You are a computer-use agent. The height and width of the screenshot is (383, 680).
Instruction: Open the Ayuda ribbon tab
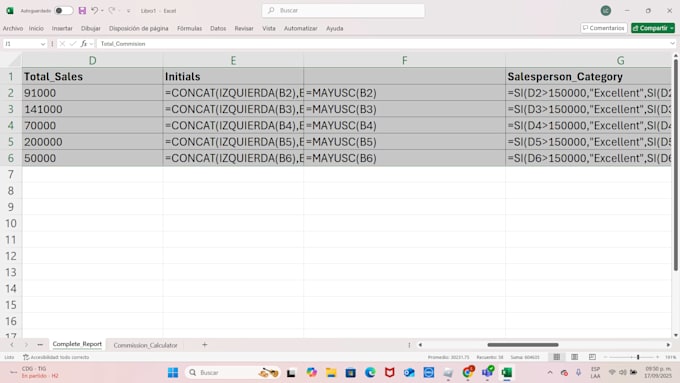(x=335, y=28)
